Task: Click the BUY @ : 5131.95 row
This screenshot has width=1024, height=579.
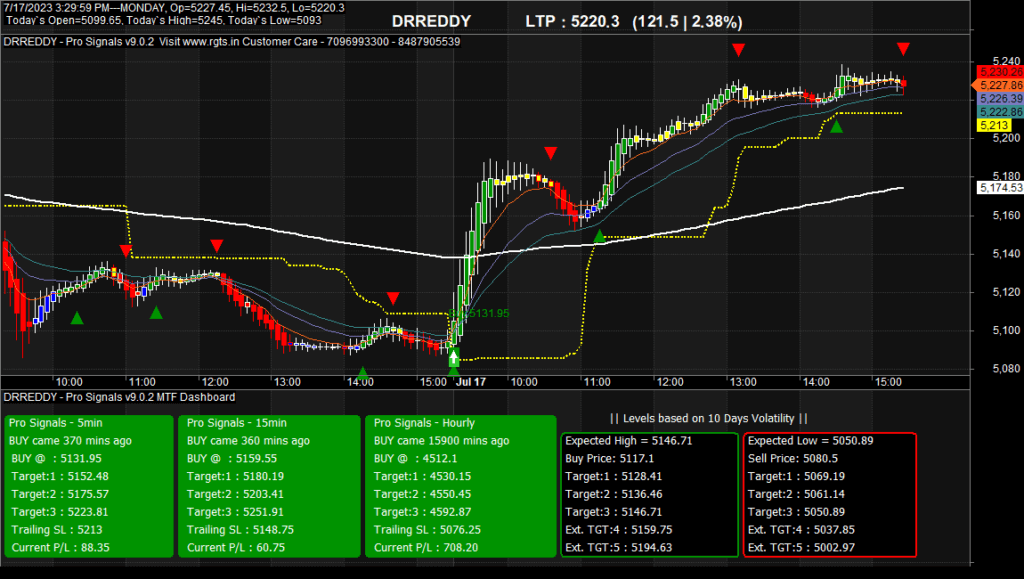Action: tap(56, 458)
